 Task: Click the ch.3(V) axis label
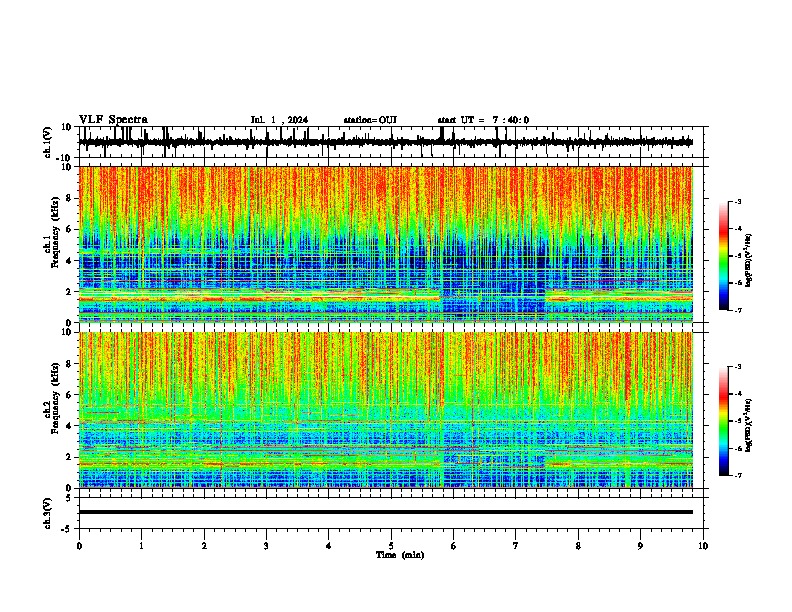coord(48,513)
